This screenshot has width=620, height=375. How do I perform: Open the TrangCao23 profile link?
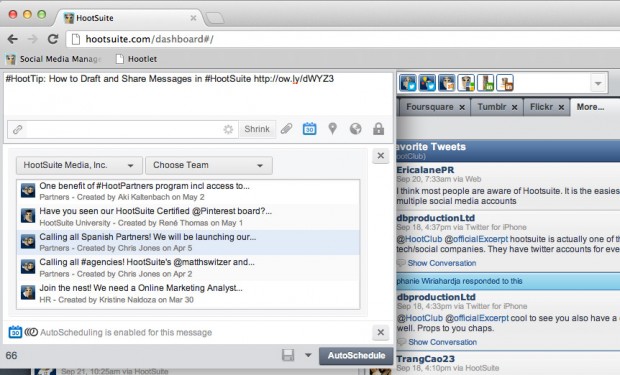(x=425, y=359)
